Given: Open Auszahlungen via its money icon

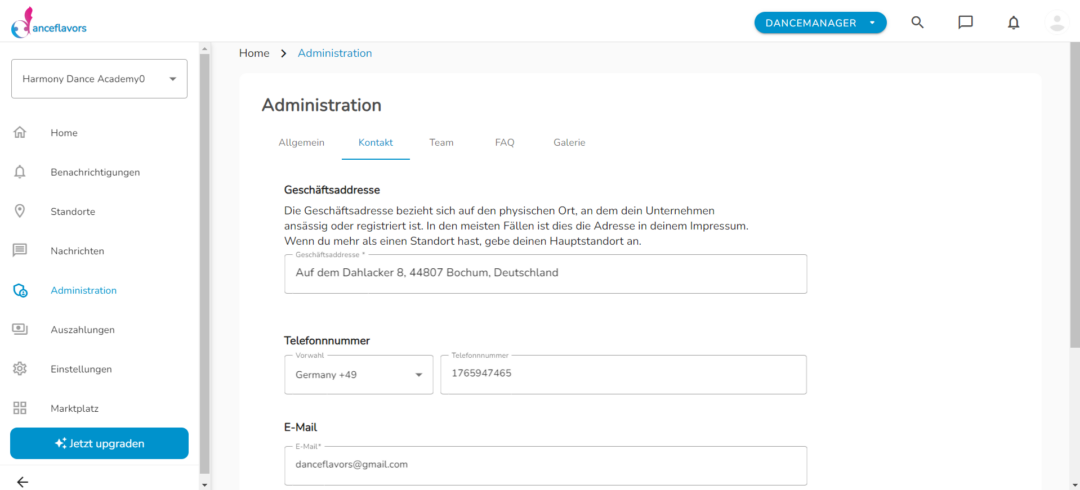Looking at the screenshot, I should tap(20, 329).
